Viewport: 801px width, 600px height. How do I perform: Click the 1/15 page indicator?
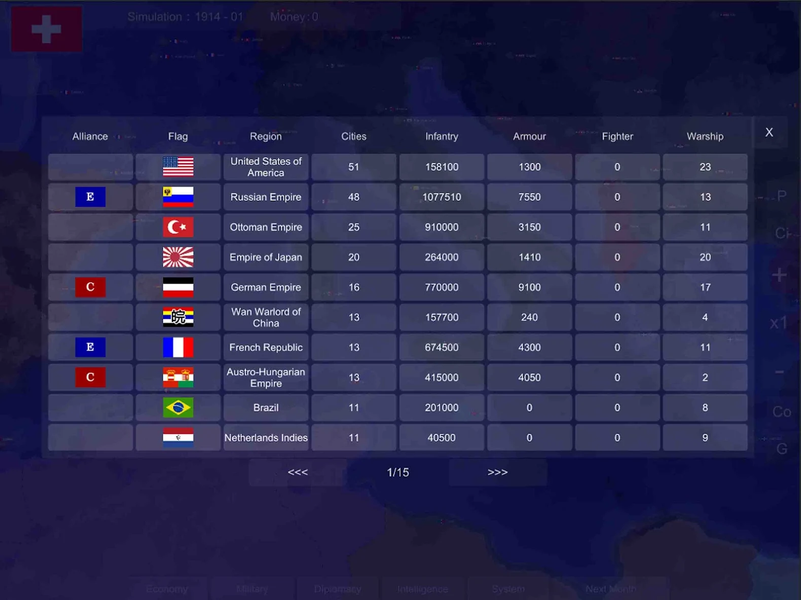pos(398,472)
